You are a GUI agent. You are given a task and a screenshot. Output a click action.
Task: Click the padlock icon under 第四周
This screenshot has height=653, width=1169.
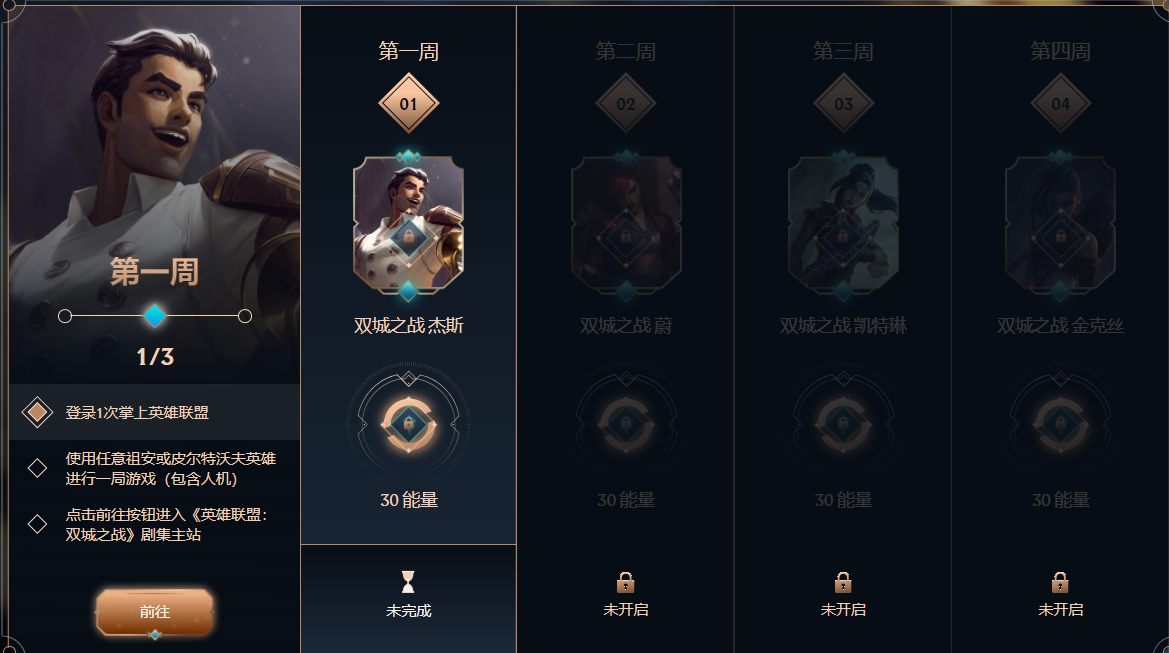[1060, 582]
